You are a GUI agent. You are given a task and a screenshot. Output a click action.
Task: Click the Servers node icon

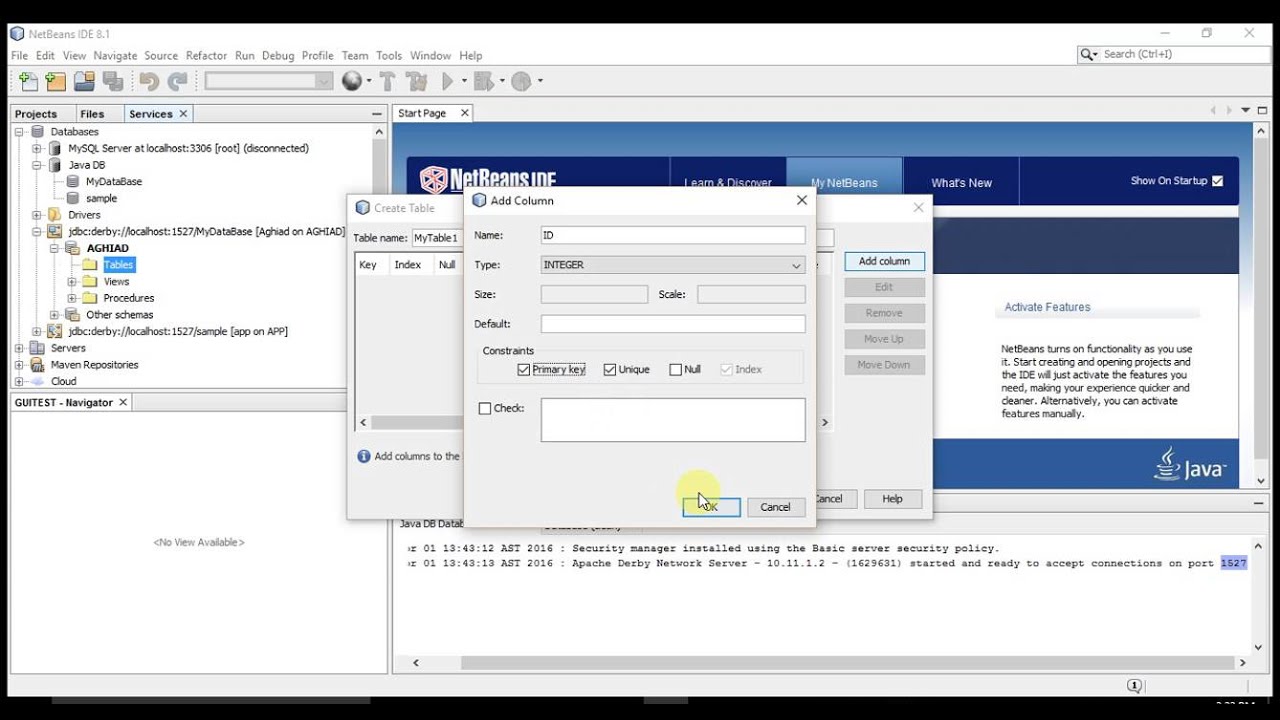[38, 348]
